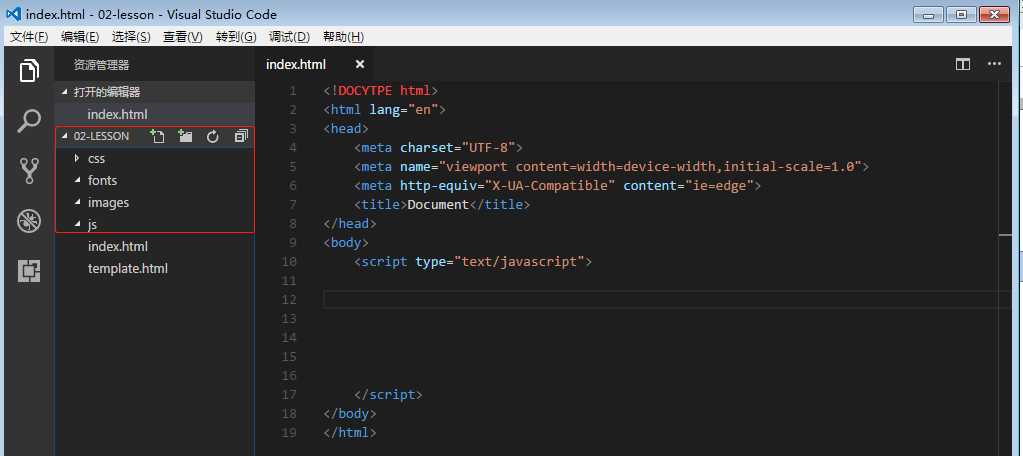Image resolution: width=1023 pixels, height=456 pixels.
Task: Select the index.html editor tab
Action: coord(316,64)
